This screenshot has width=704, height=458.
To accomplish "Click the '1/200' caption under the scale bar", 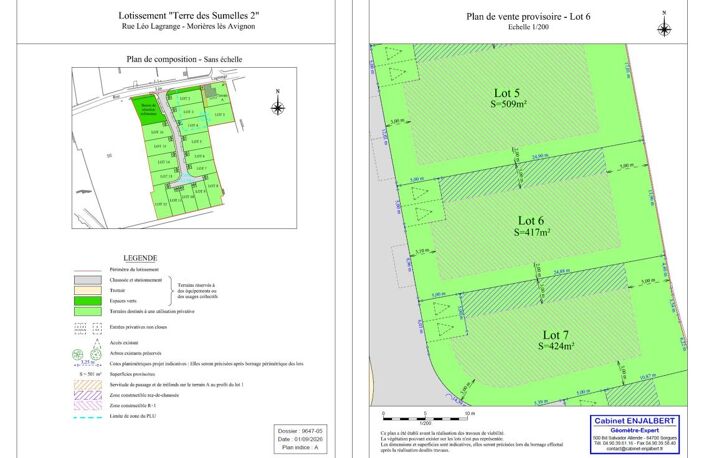I will click(x=425, y=423).
